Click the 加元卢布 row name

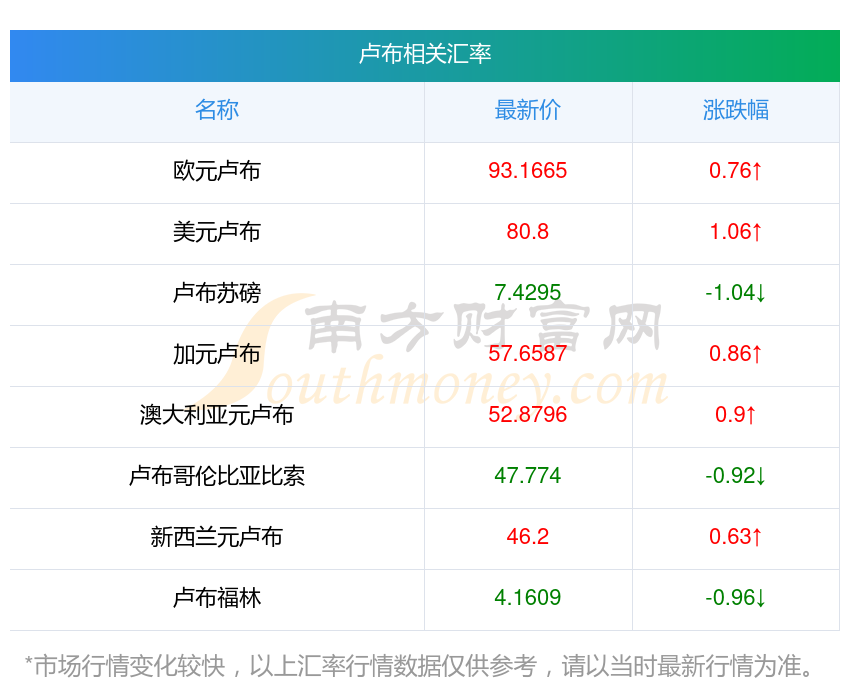pos(217,354)
